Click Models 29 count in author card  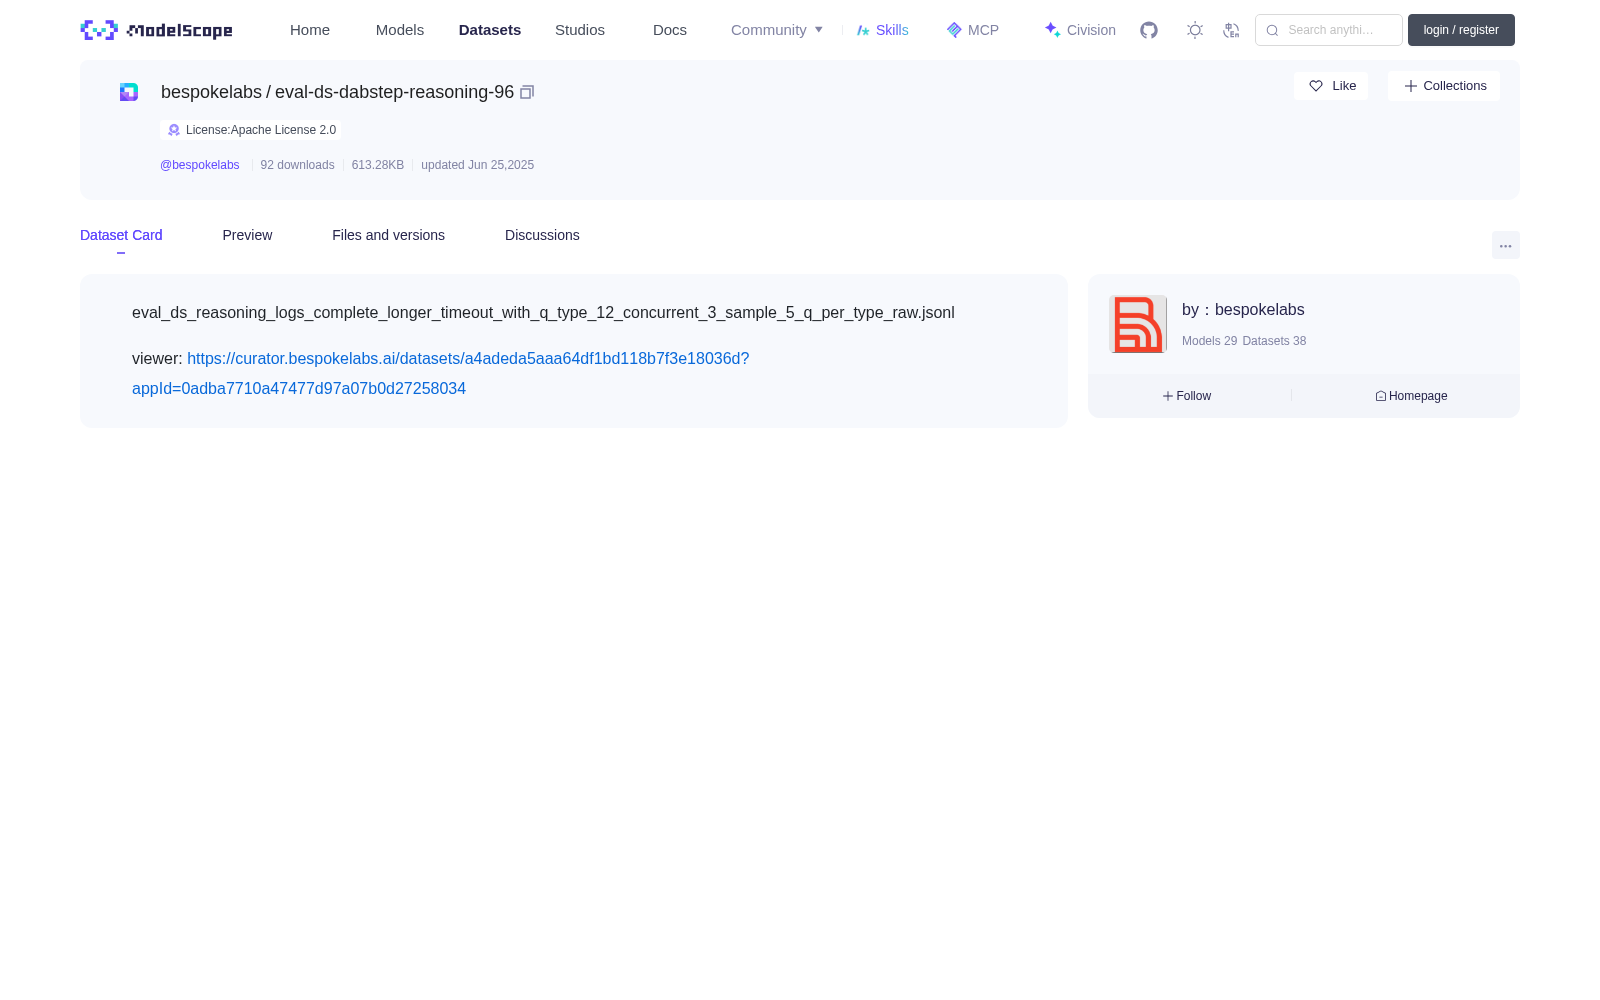click(1209, 341)
